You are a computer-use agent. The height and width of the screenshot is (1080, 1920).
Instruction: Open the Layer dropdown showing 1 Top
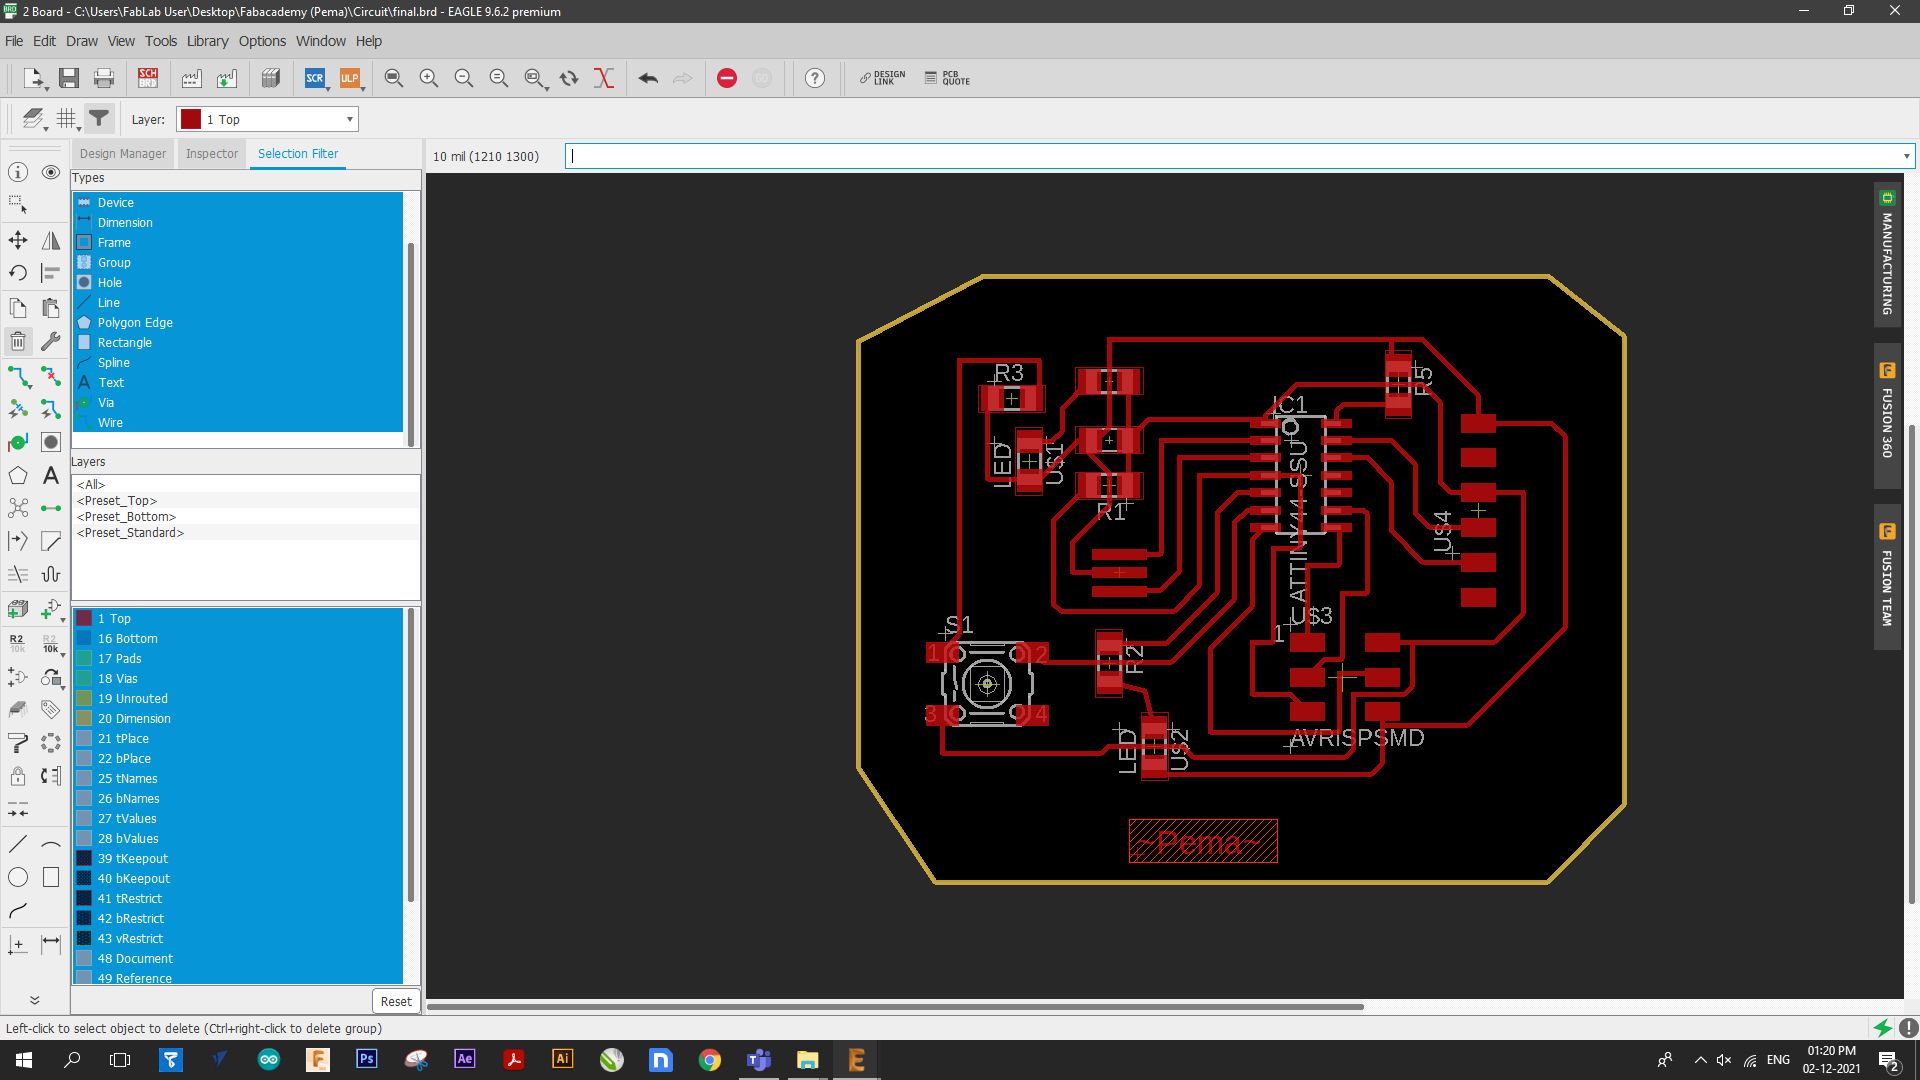point(267,119)
